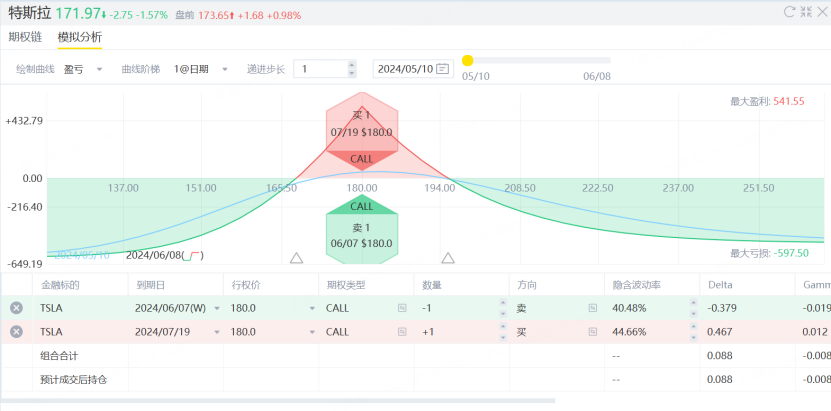
Task: Click the 组合合计 row label
Action: pos(59,356)
